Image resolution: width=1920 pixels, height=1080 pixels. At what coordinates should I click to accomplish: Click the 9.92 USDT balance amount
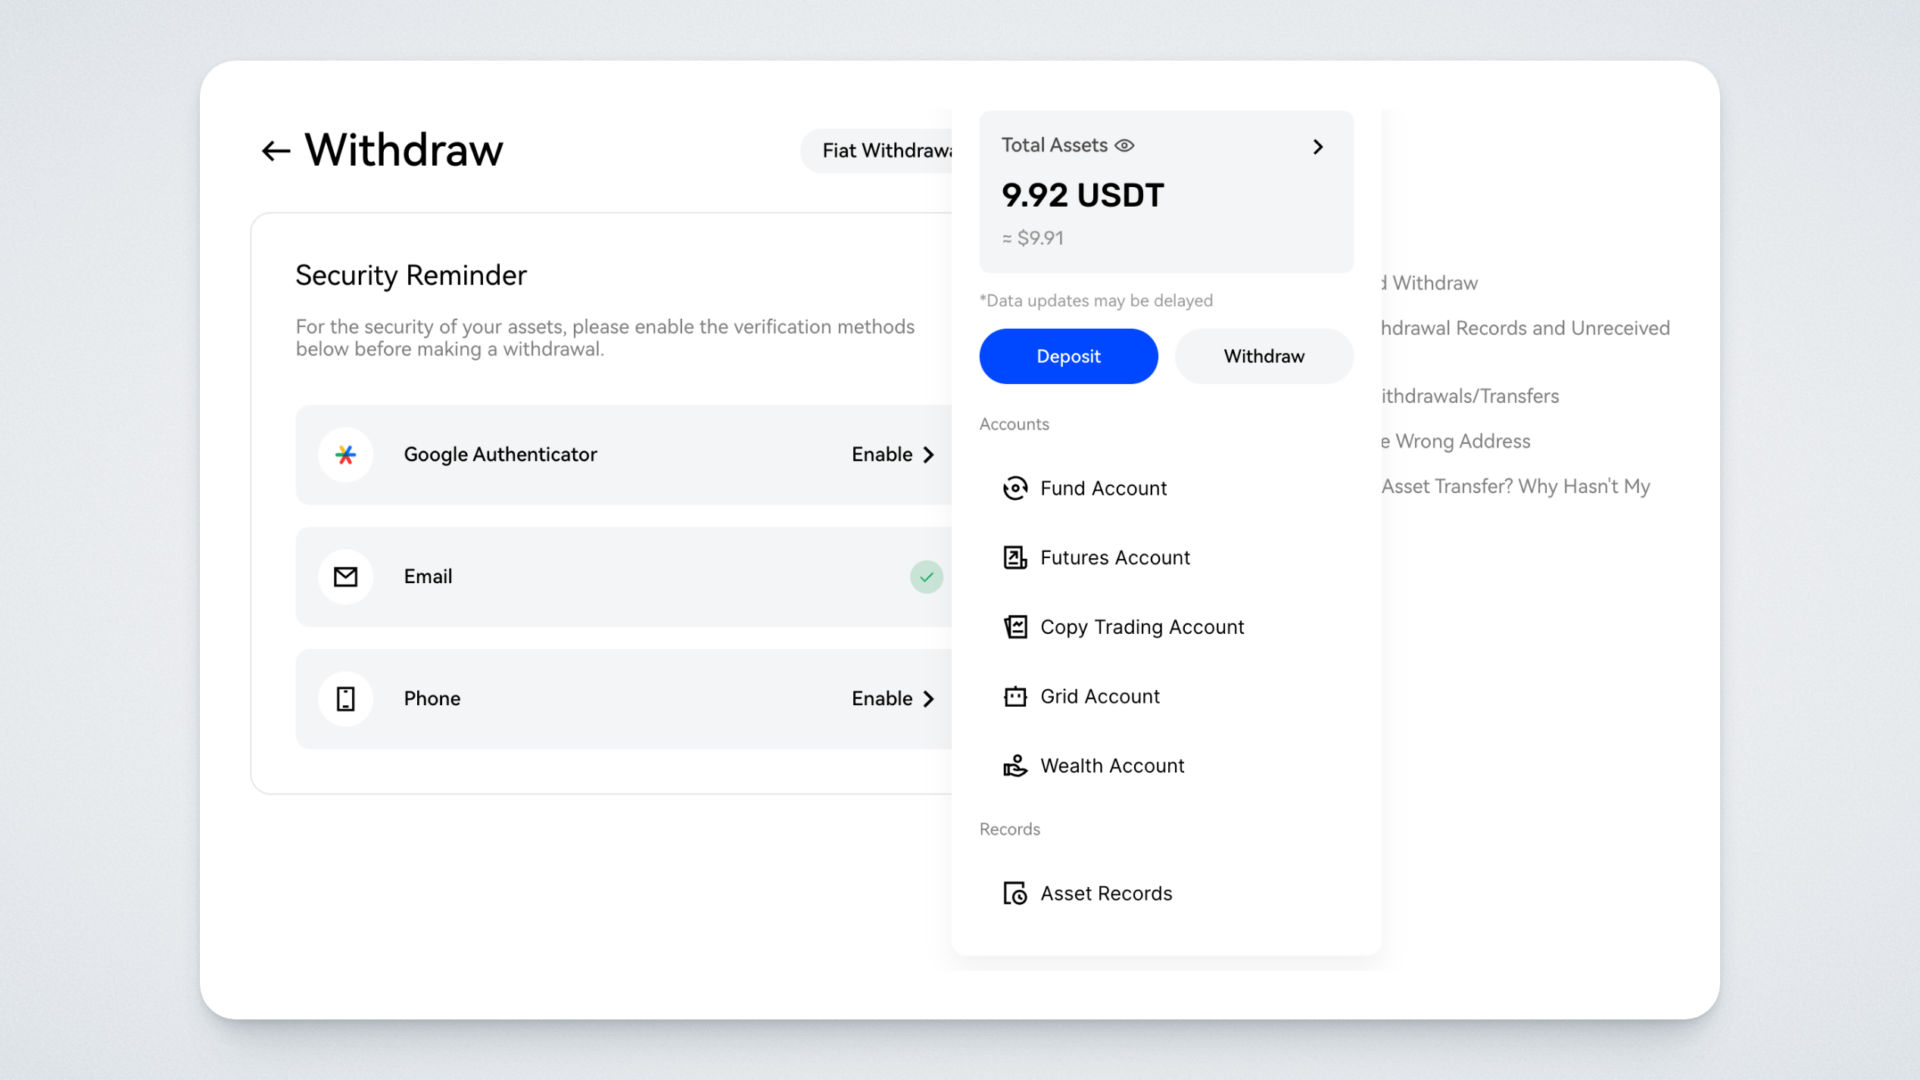tap(1082, 195)
